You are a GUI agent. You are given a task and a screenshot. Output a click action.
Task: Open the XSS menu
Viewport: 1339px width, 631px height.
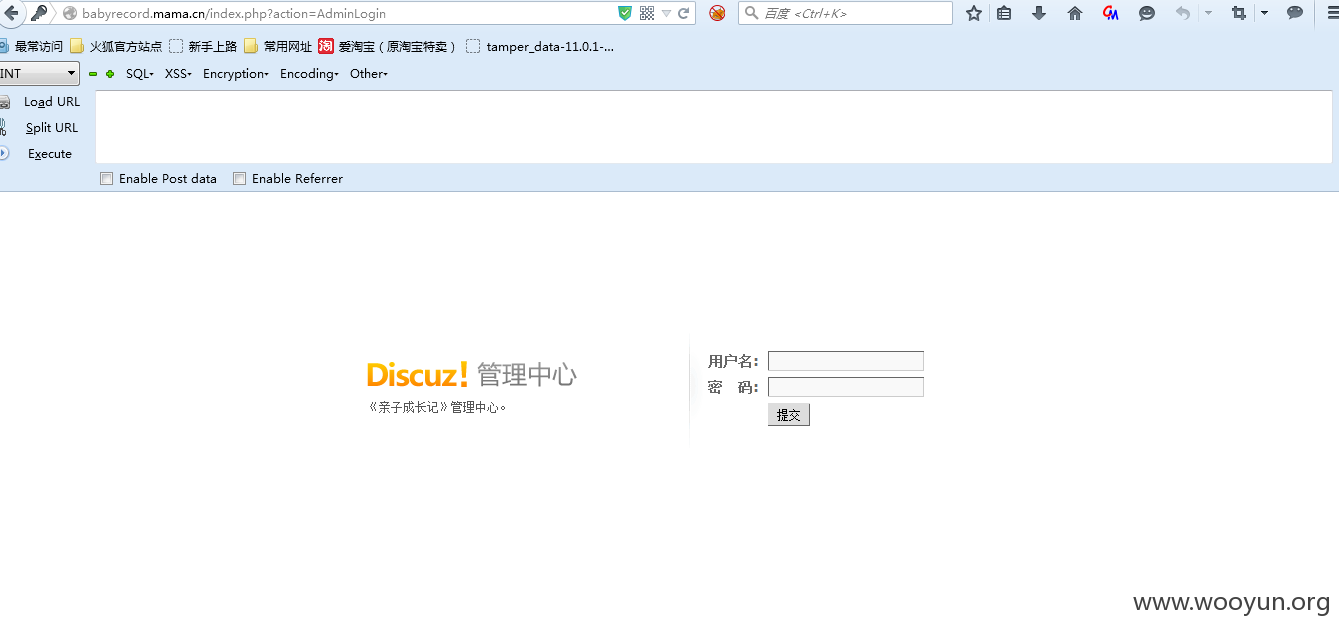[x=178, y=74]
